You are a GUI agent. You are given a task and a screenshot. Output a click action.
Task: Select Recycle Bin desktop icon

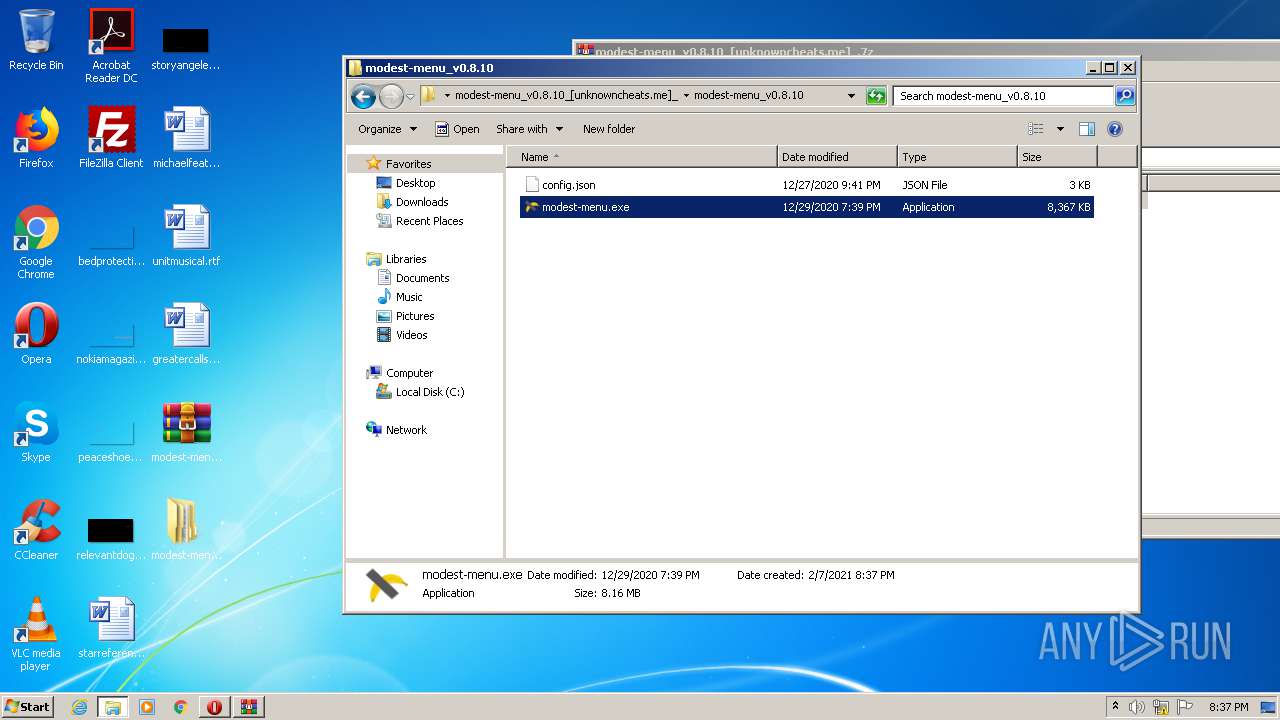point(36,40)
